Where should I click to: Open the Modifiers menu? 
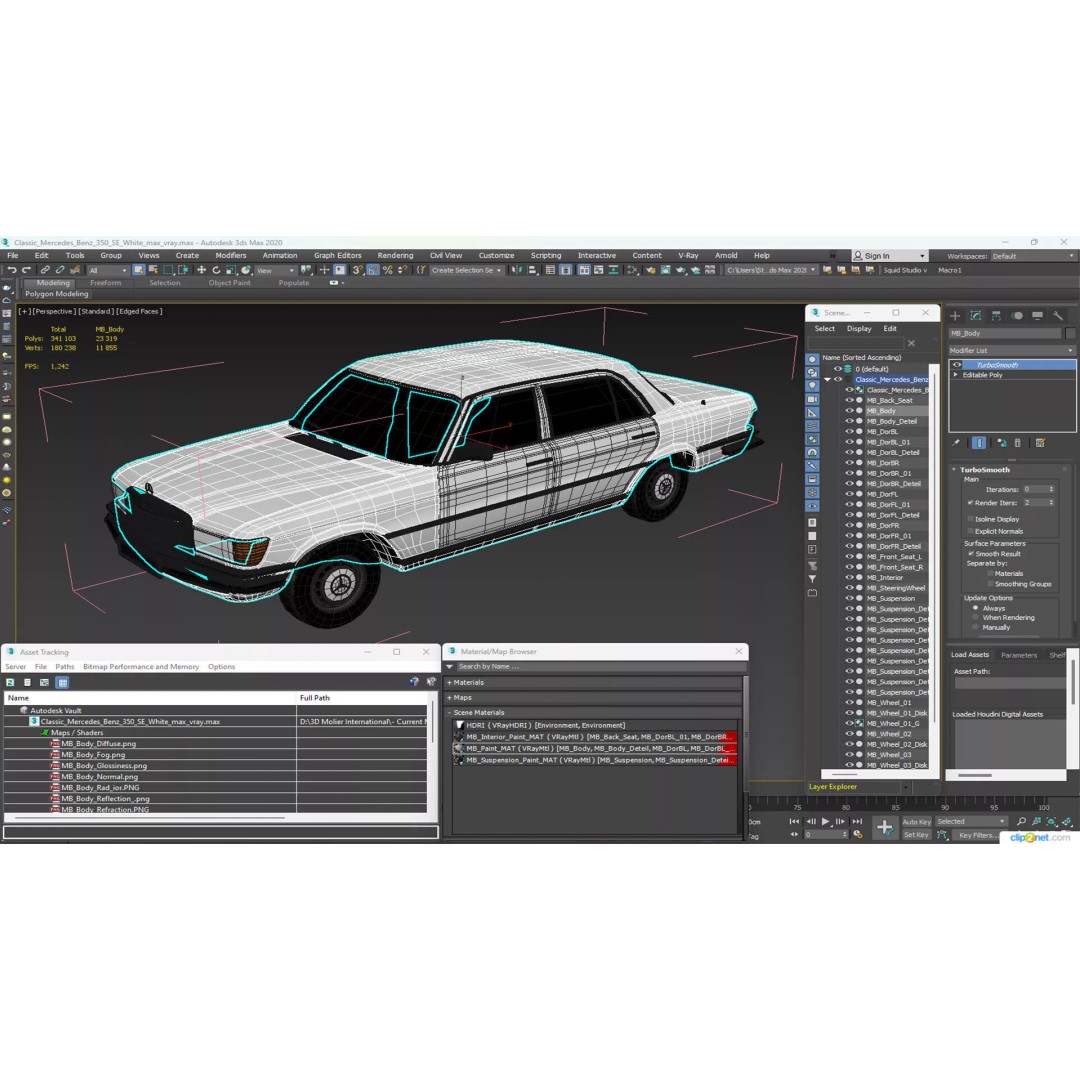point(231,256)
